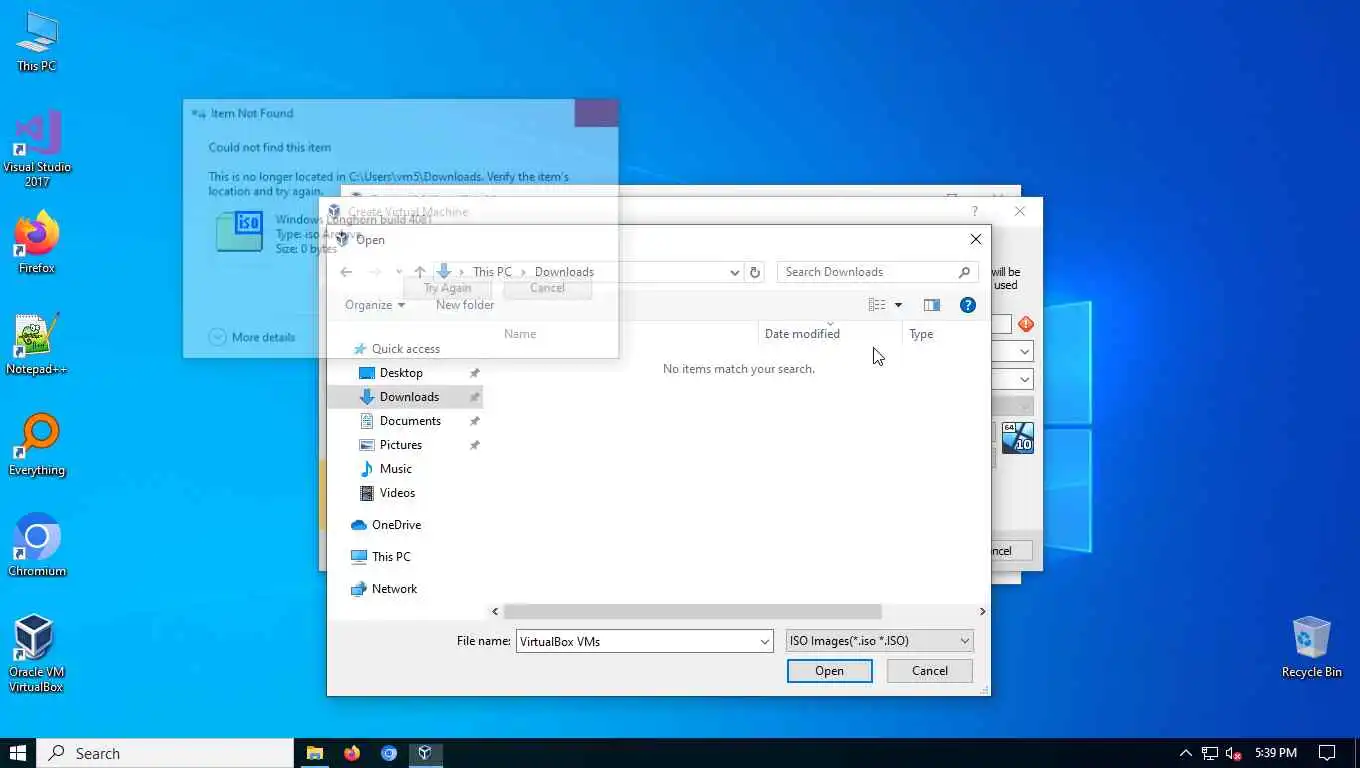Toggle the preview pane in Open dialog
The image size is (1360, 768).
tap(931, 305)
